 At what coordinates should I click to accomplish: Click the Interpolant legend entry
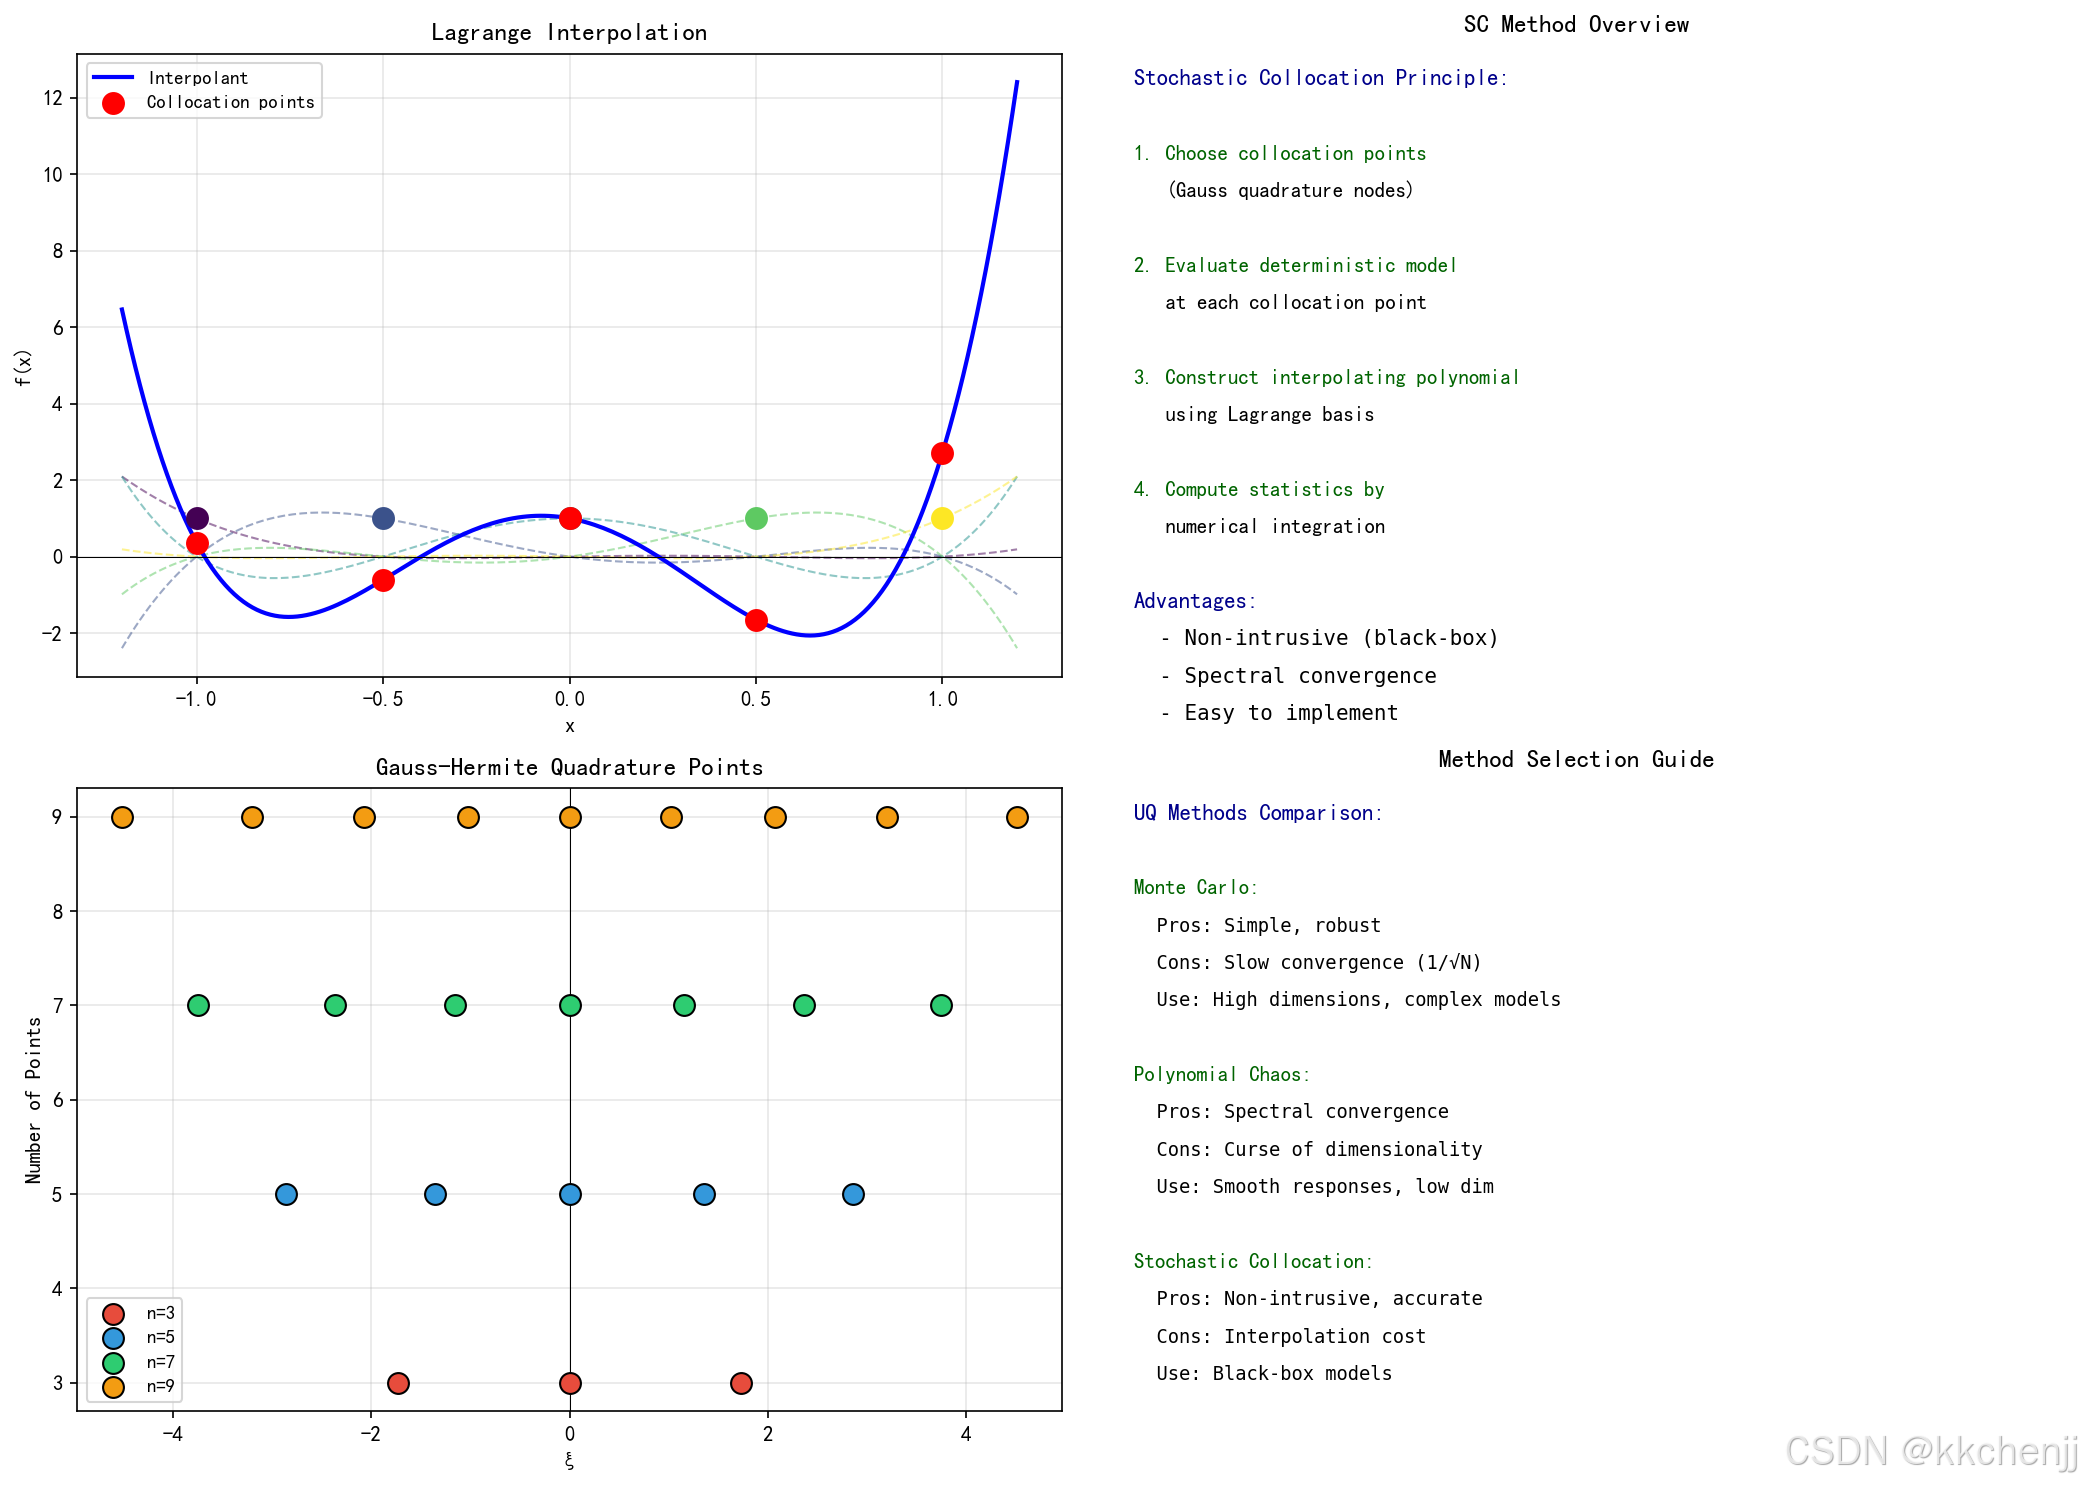coord(197,78)
